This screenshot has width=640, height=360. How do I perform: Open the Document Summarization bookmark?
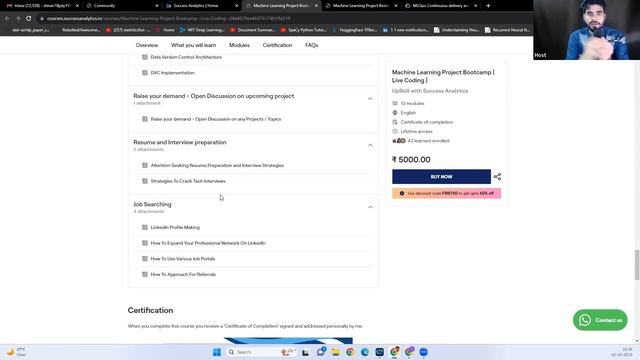(x=253, y=30)
